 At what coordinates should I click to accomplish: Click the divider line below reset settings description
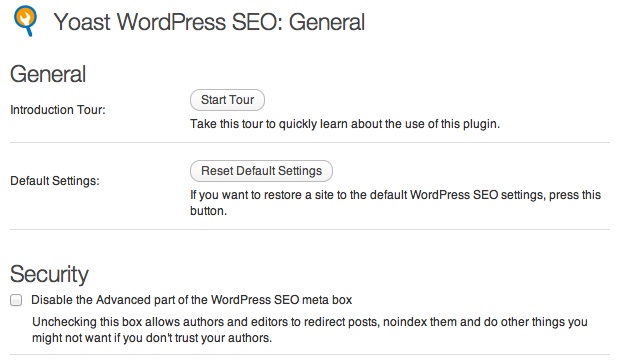(x=310, y=229)
